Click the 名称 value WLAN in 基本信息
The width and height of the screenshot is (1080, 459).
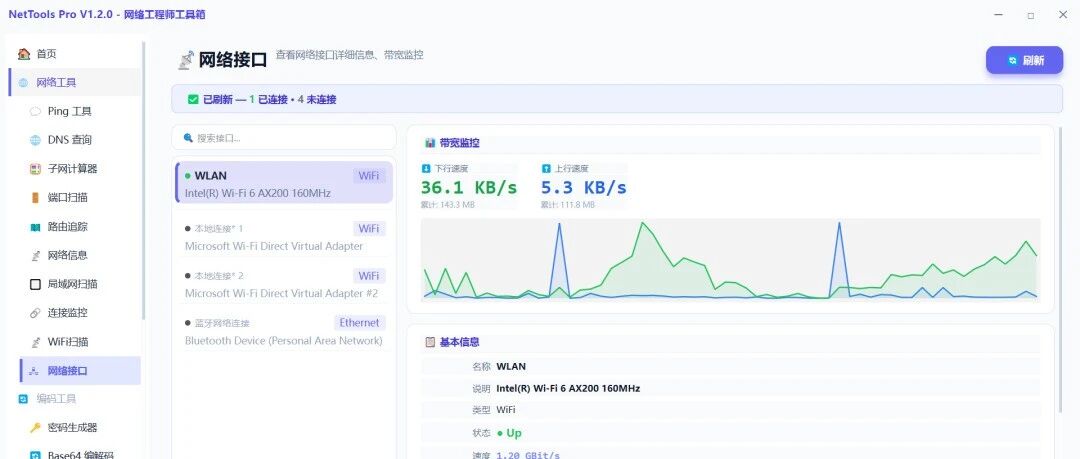[x=511, y=367]
